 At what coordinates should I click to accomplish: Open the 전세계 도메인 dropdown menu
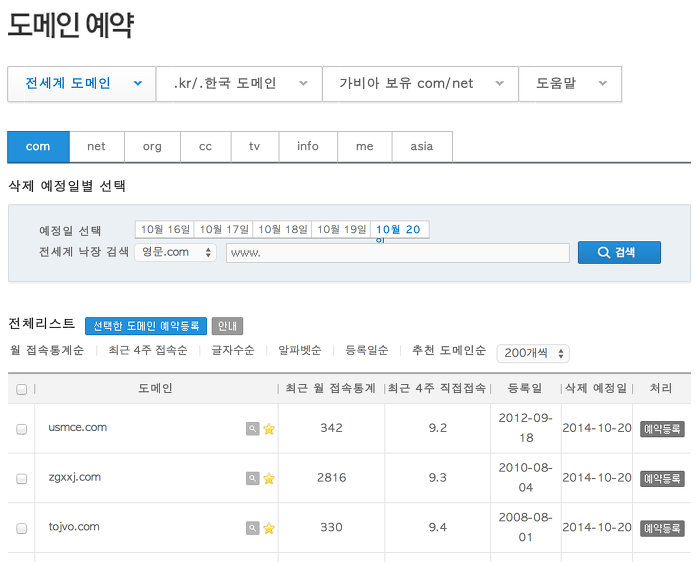pyautogui.click(x=82, y=84)
